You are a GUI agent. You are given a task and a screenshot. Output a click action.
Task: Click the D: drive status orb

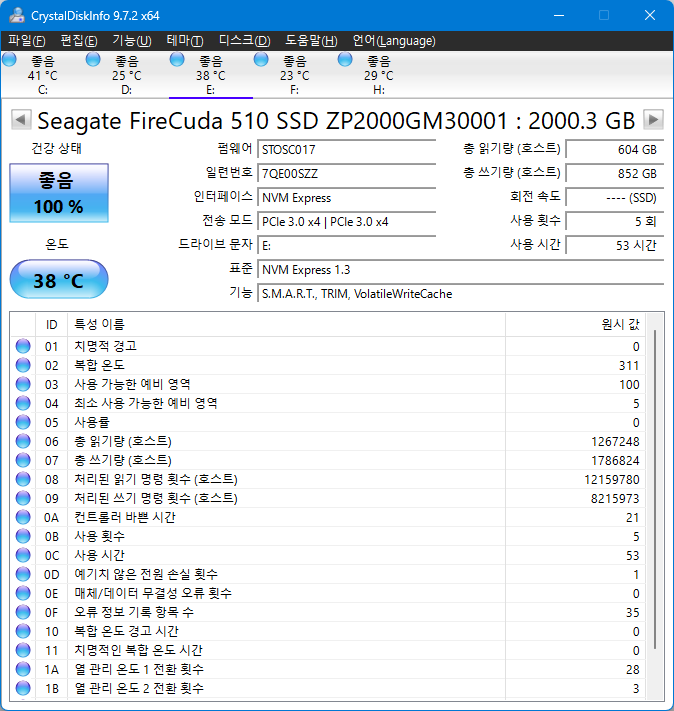(93, 59)
